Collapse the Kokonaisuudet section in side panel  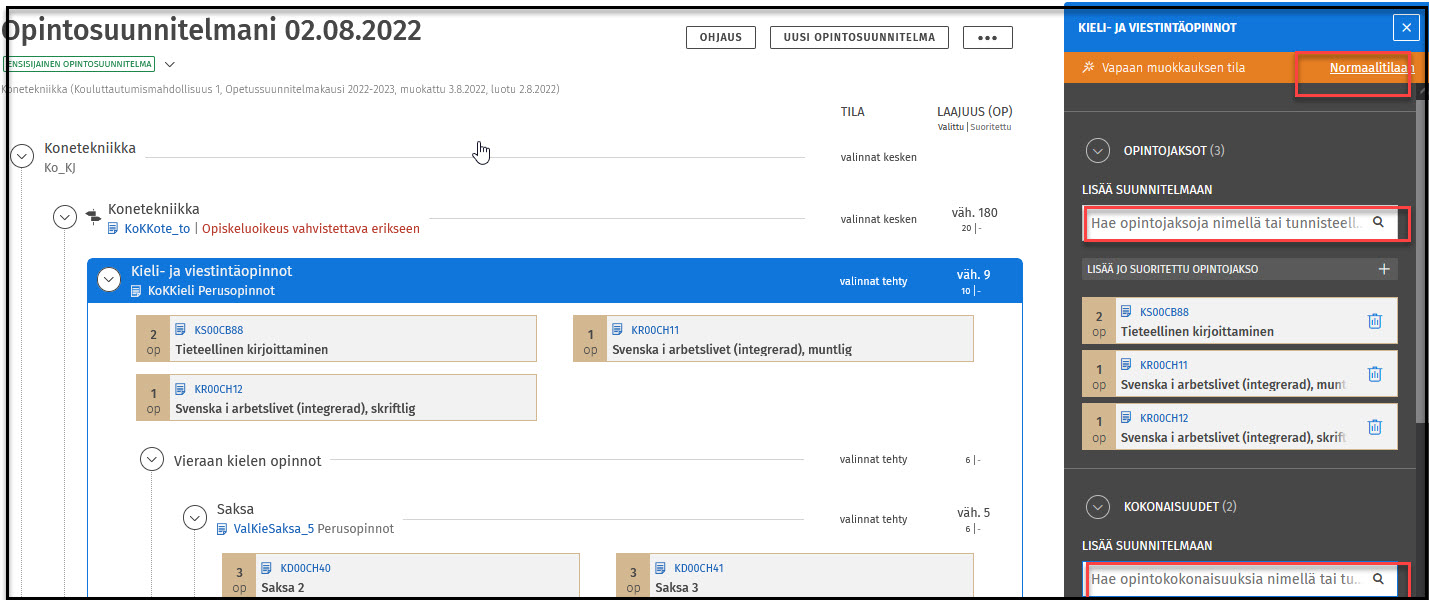tap(1098, 507)
